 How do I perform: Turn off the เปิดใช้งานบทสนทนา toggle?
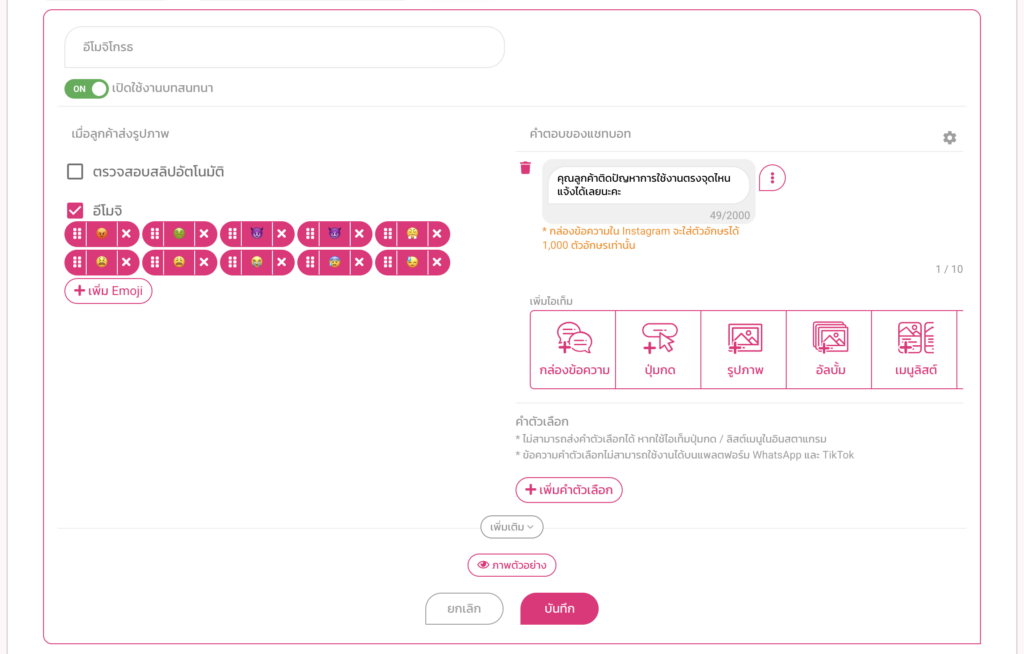coord(87,89)
